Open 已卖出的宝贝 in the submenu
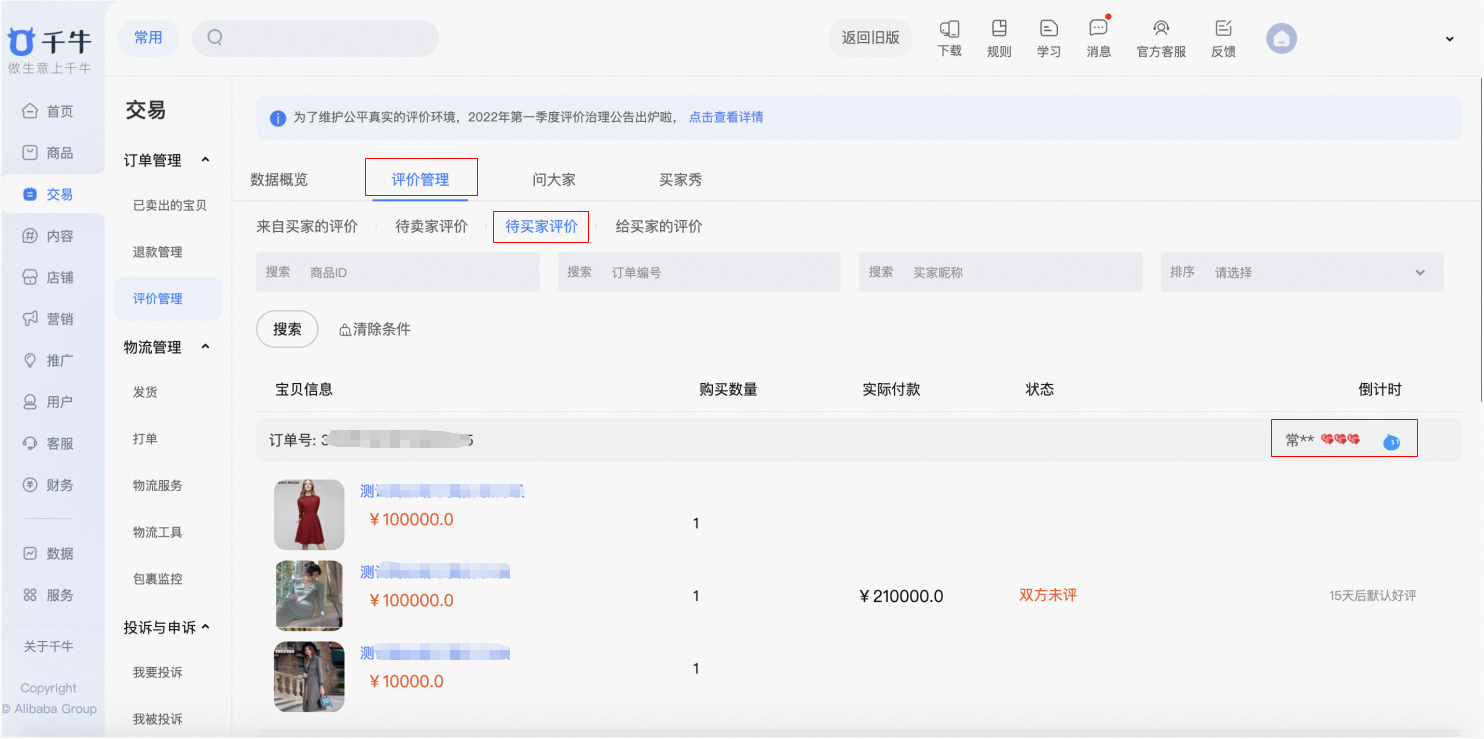The image size is (1484, 739). [170, 205]
